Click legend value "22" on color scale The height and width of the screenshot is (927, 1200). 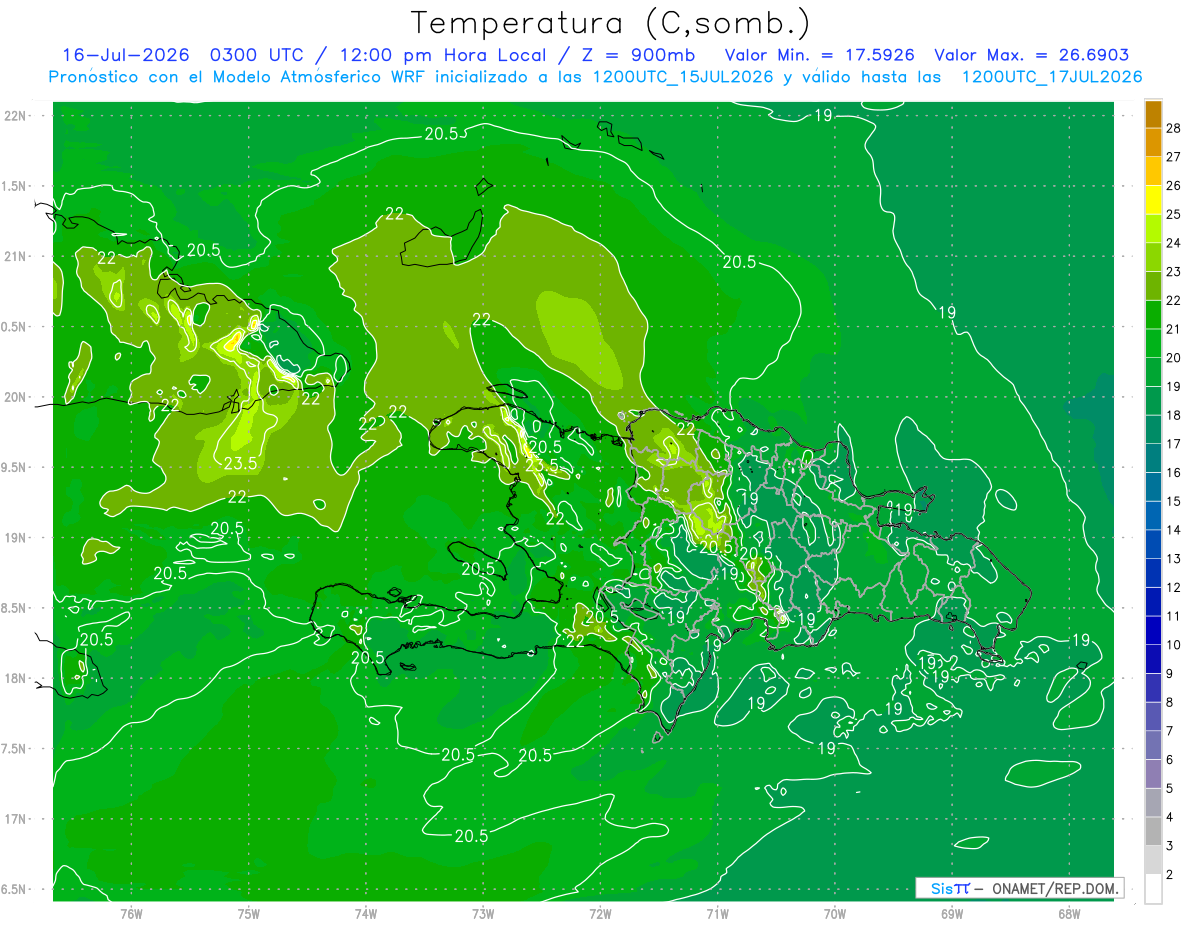click(x=1174, y=300)
